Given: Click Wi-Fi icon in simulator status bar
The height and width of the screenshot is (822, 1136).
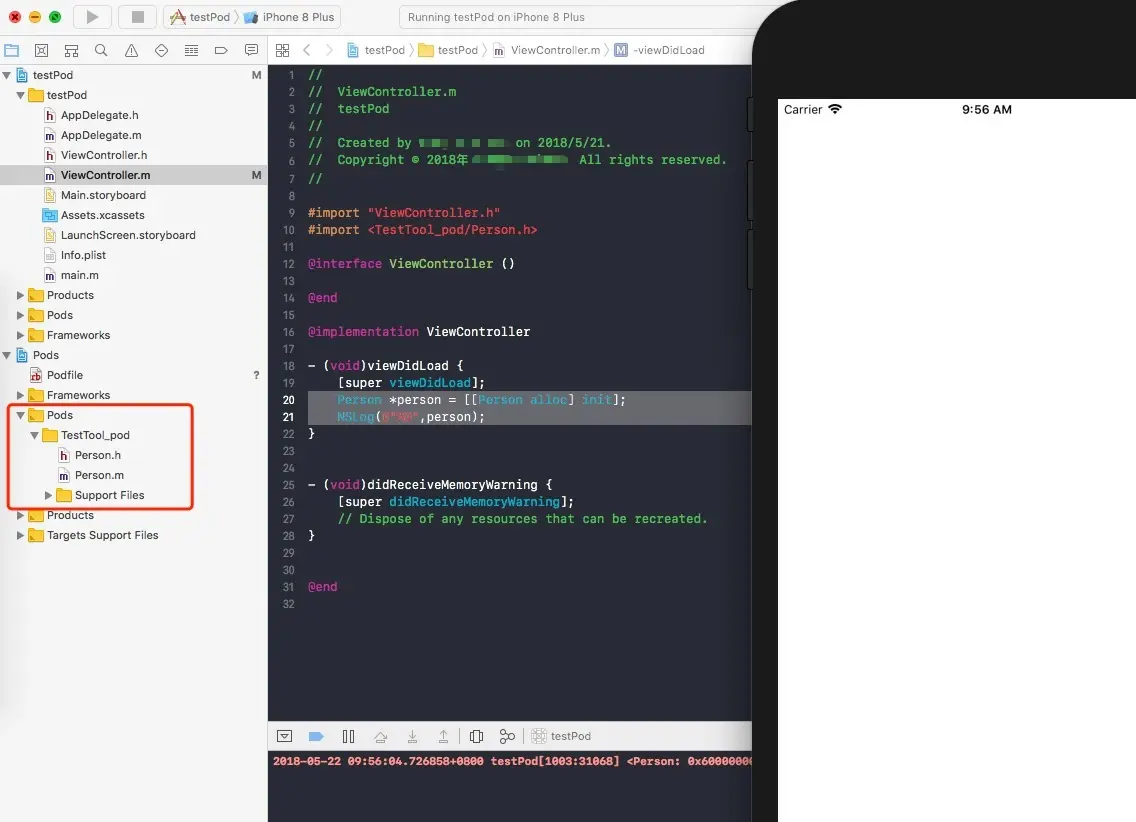Looking at the screenshot, I should (x=835, y=109).
